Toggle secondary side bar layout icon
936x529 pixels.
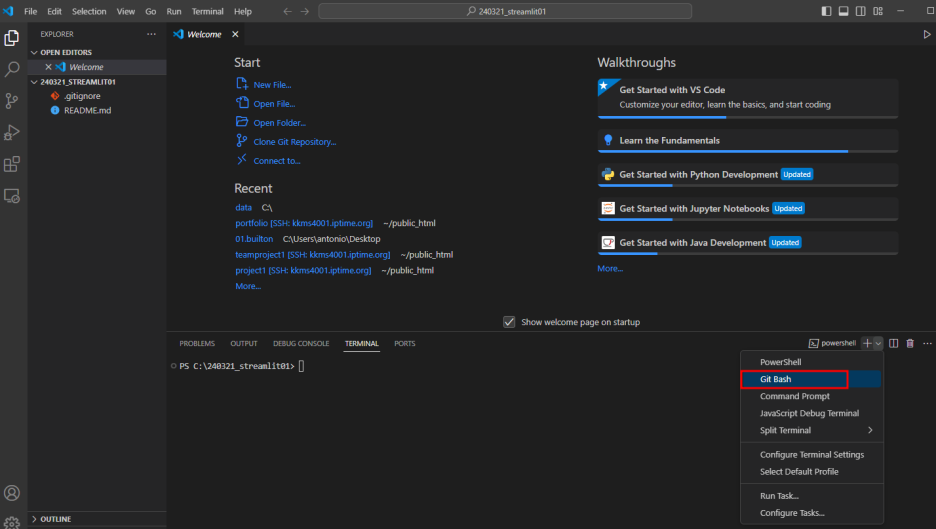pos(861,11)
